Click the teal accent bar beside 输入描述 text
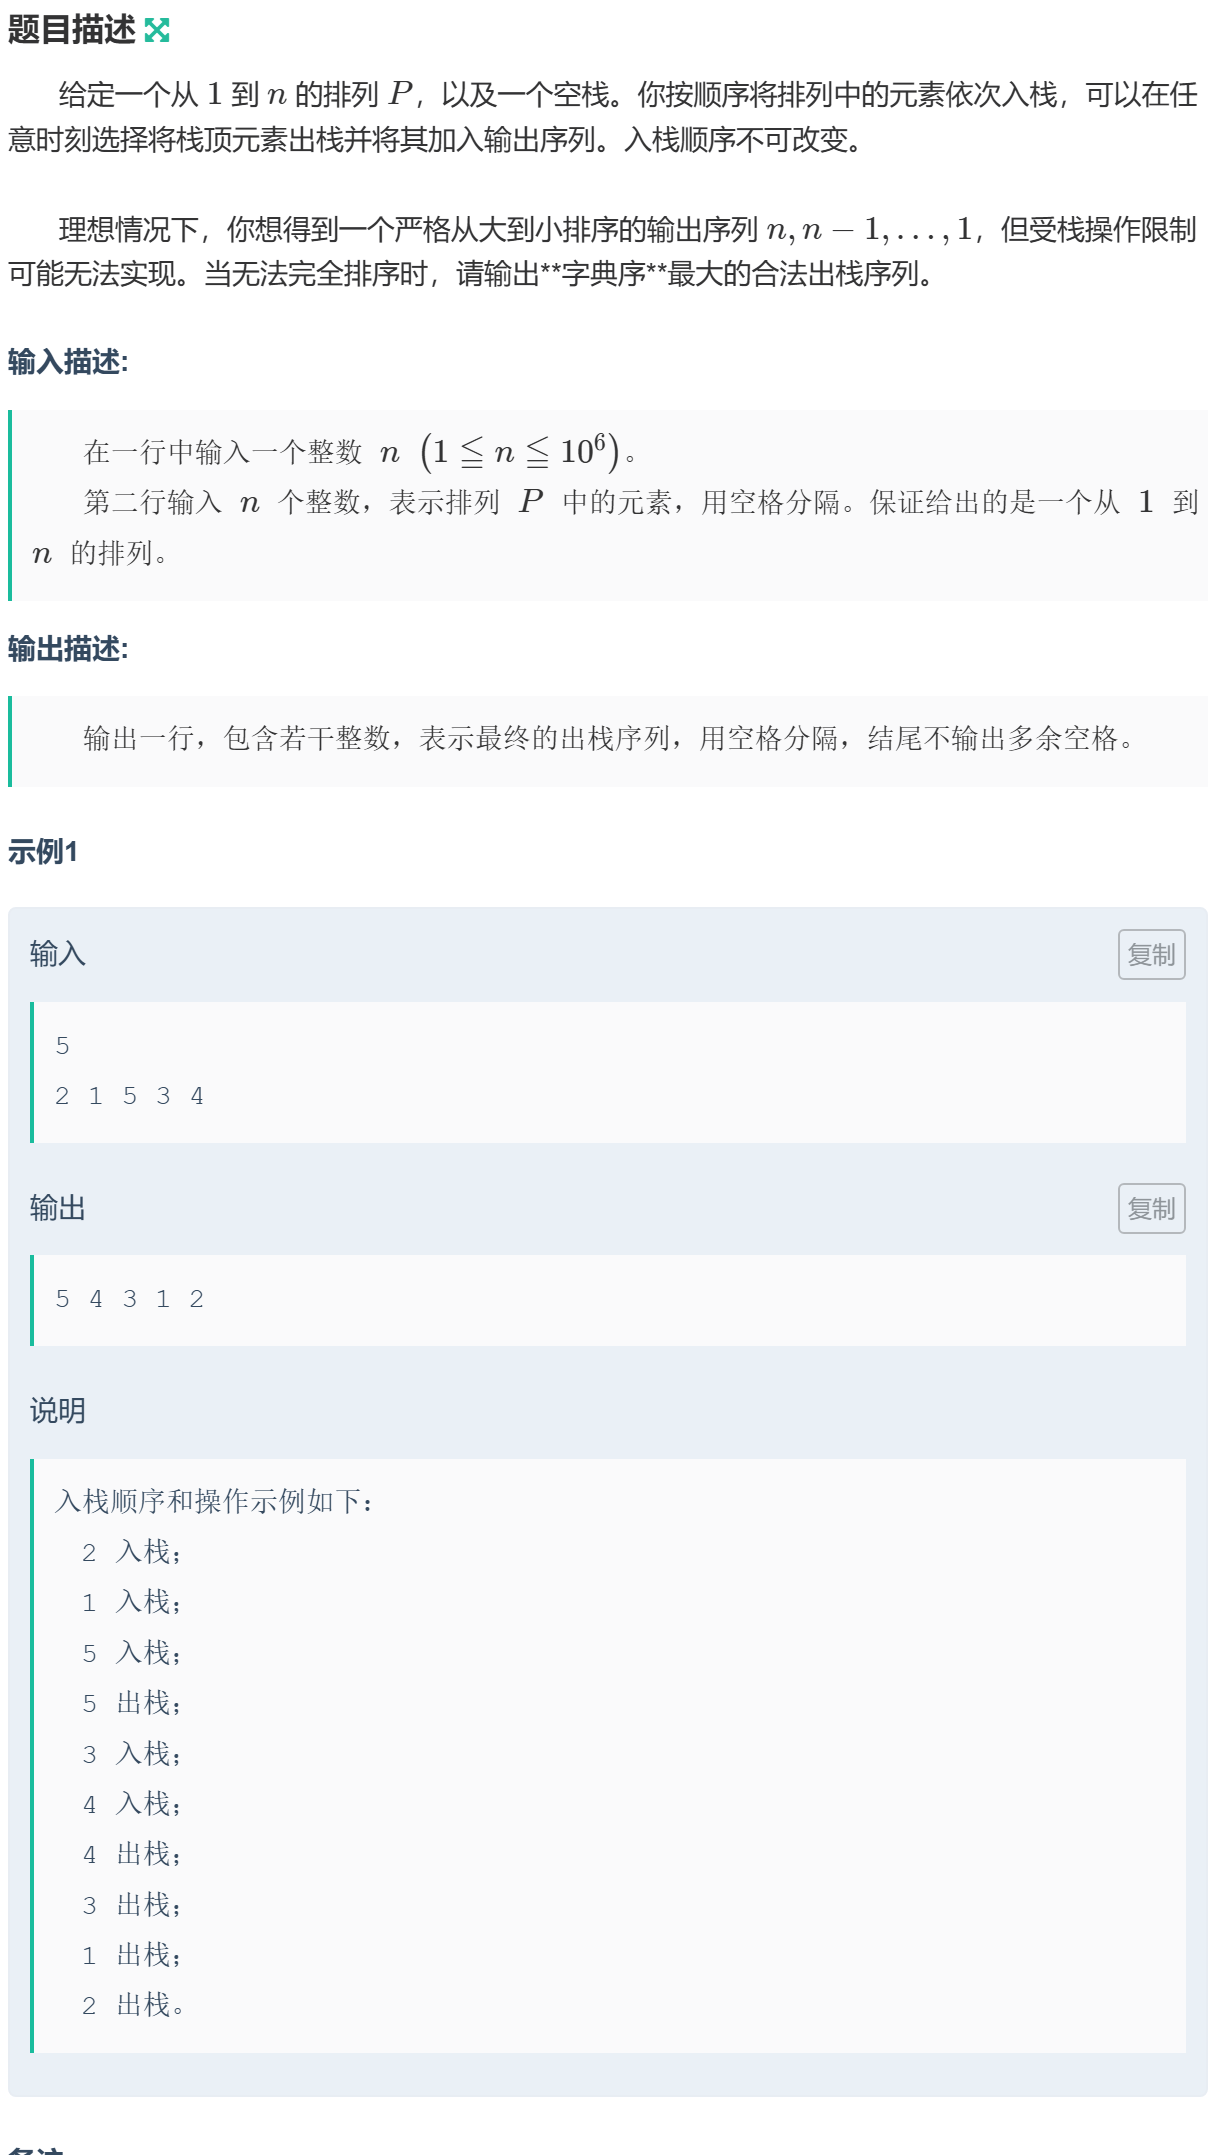1215x2155 pixels. tap(10, 500)
